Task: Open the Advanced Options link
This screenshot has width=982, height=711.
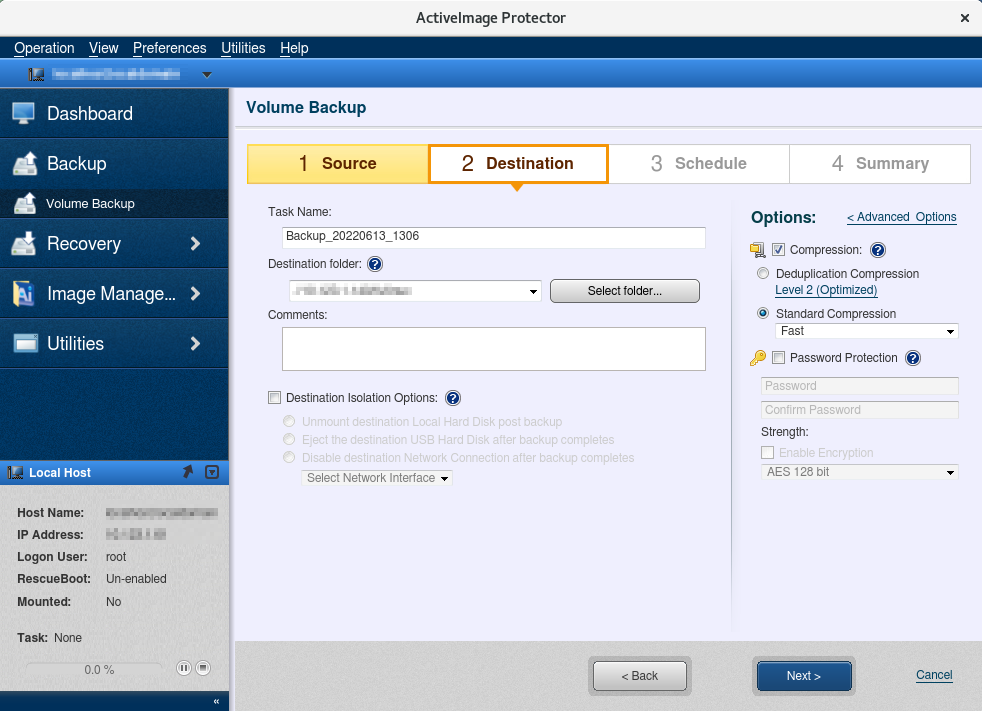Action: 902,217
